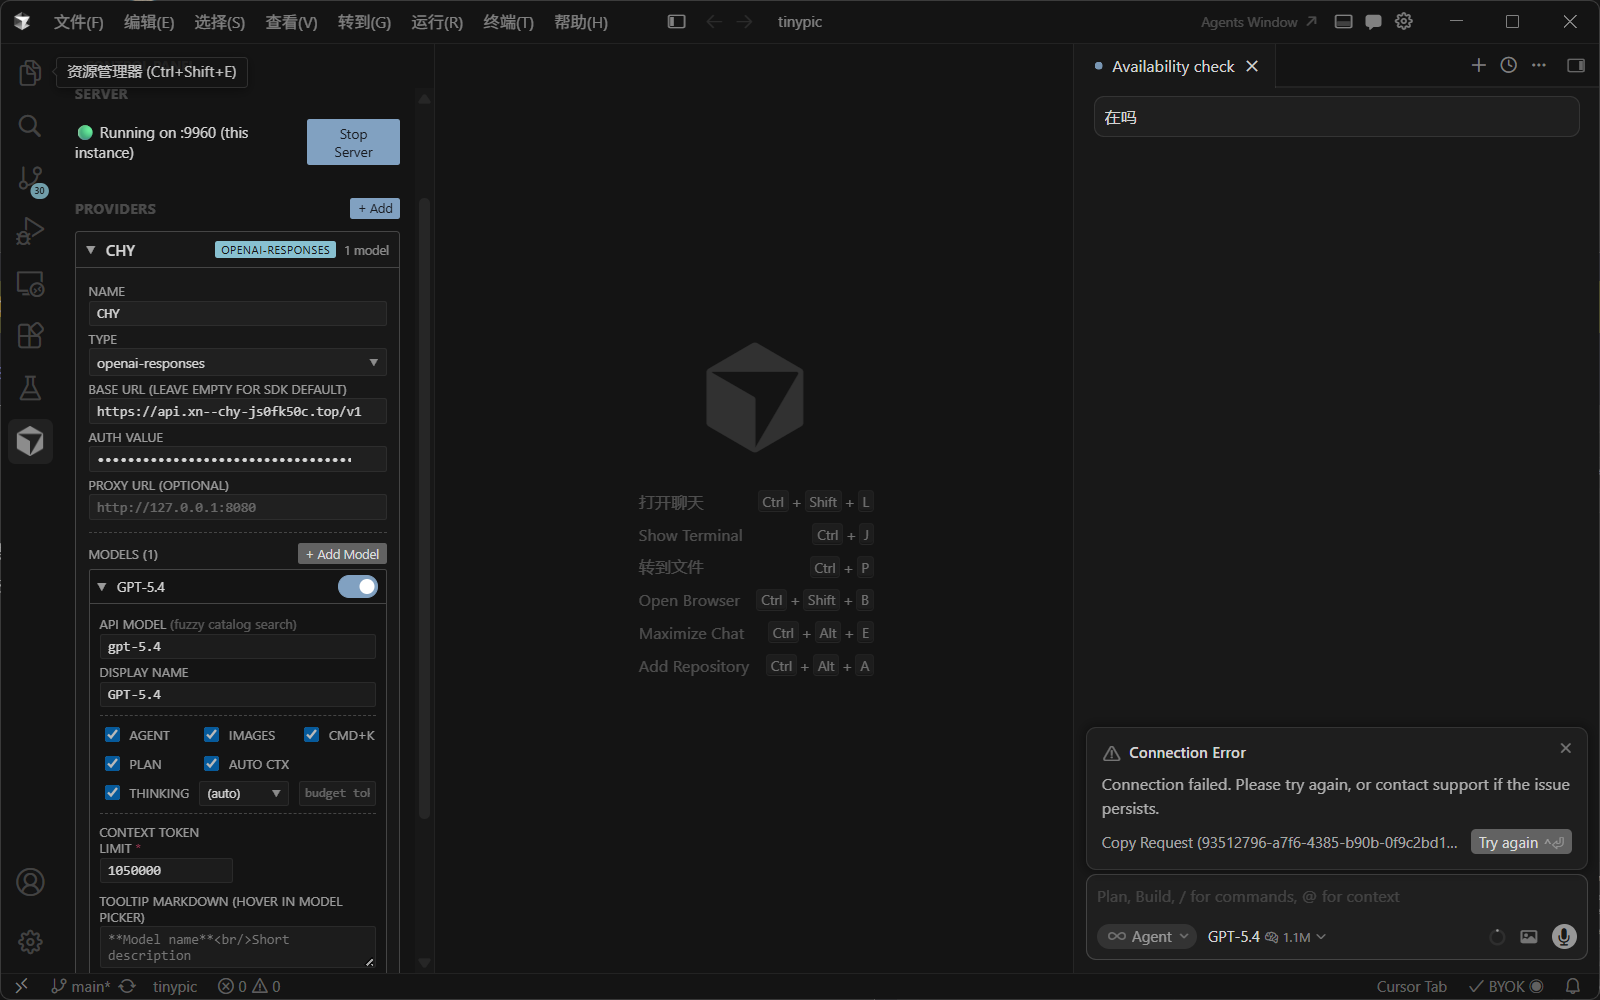Screen dimensions: 1600x1000
Task: Uncheck the THINKING checkbox
Action: [x=113, y=793]
